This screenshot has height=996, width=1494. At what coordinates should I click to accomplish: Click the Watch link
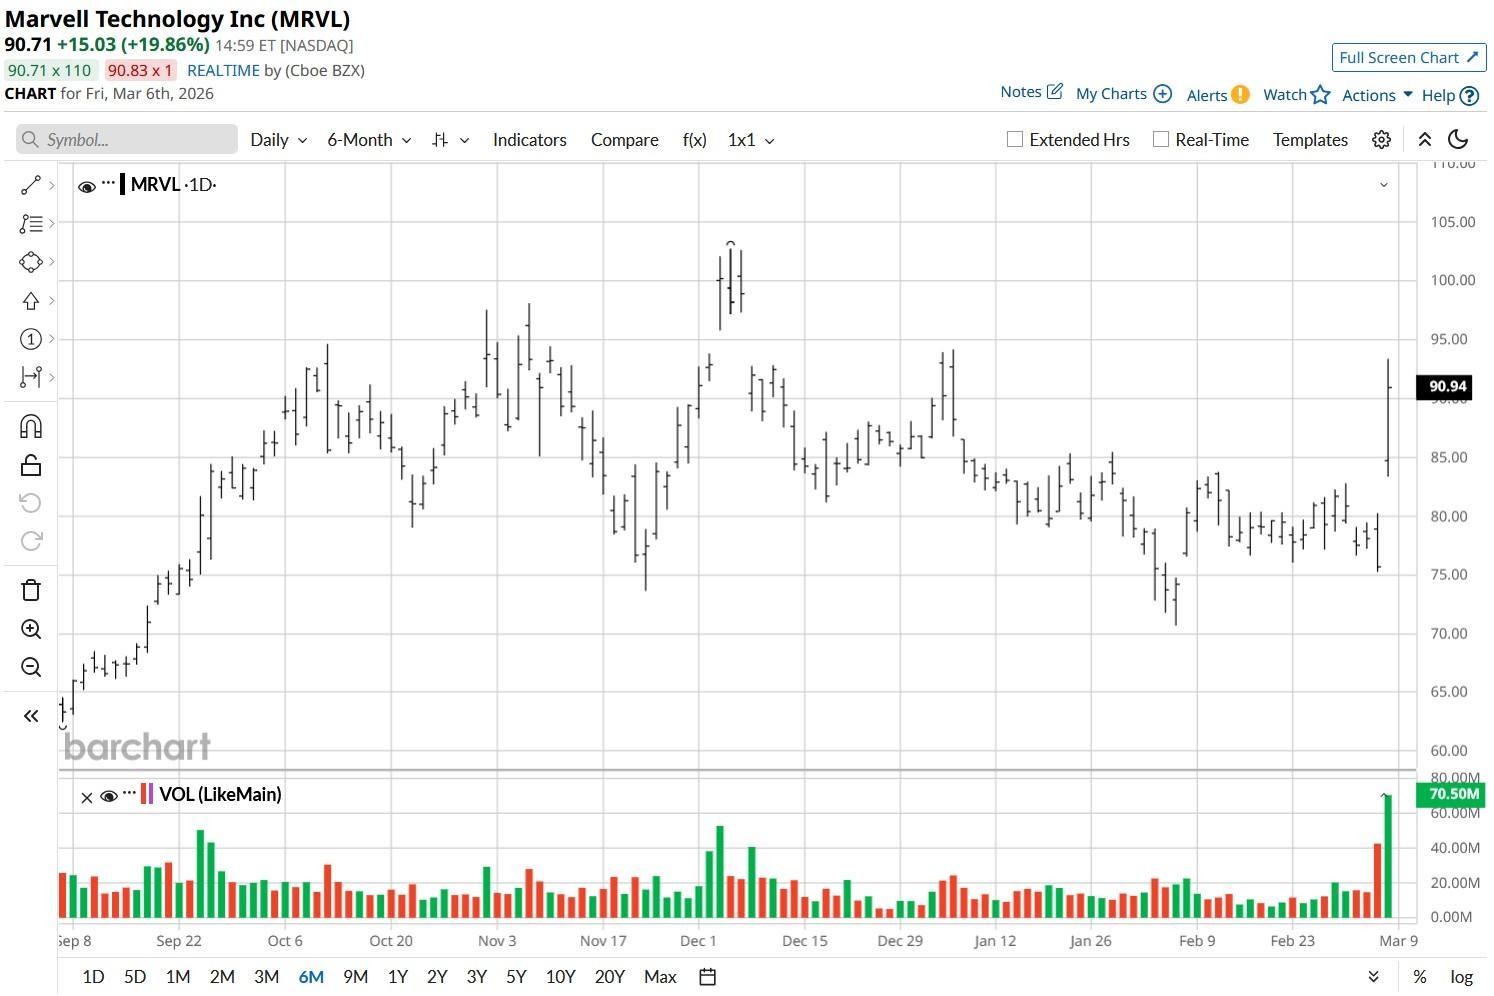(x=1285, y=94)
